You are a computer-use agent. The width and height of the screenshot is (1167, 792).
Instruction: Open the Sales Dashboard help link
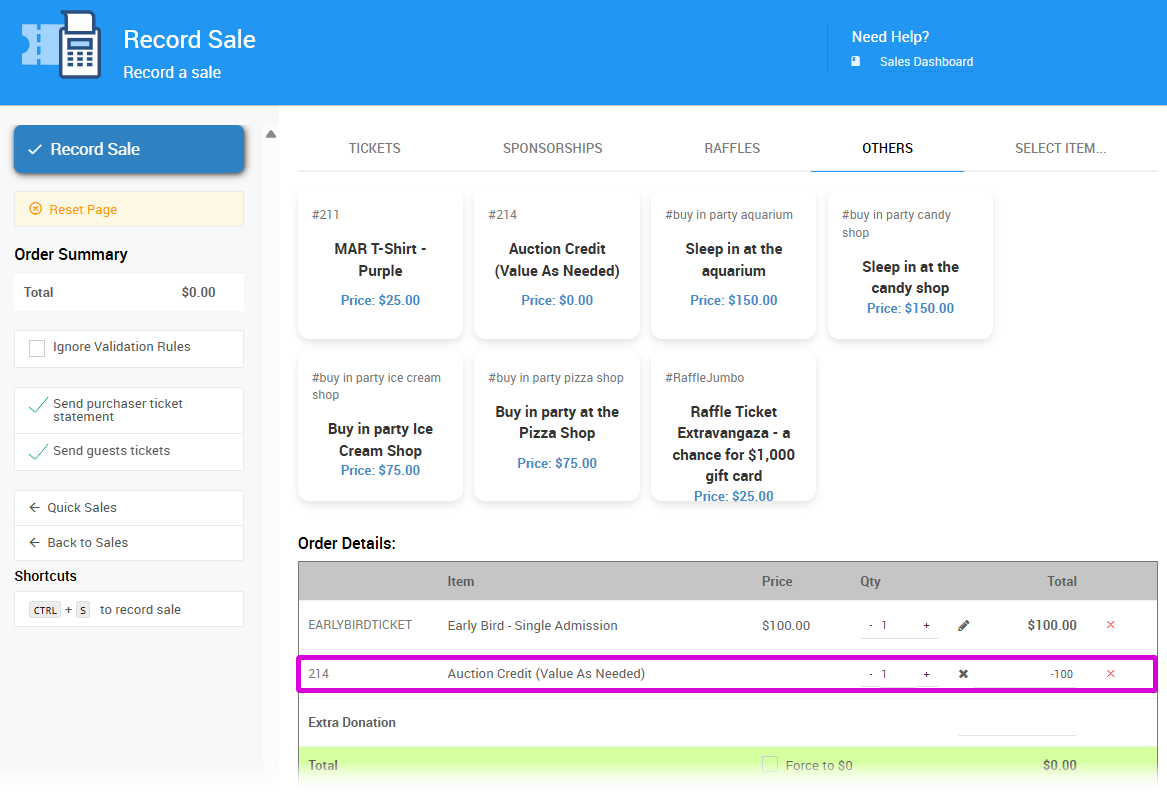point(925,62)
